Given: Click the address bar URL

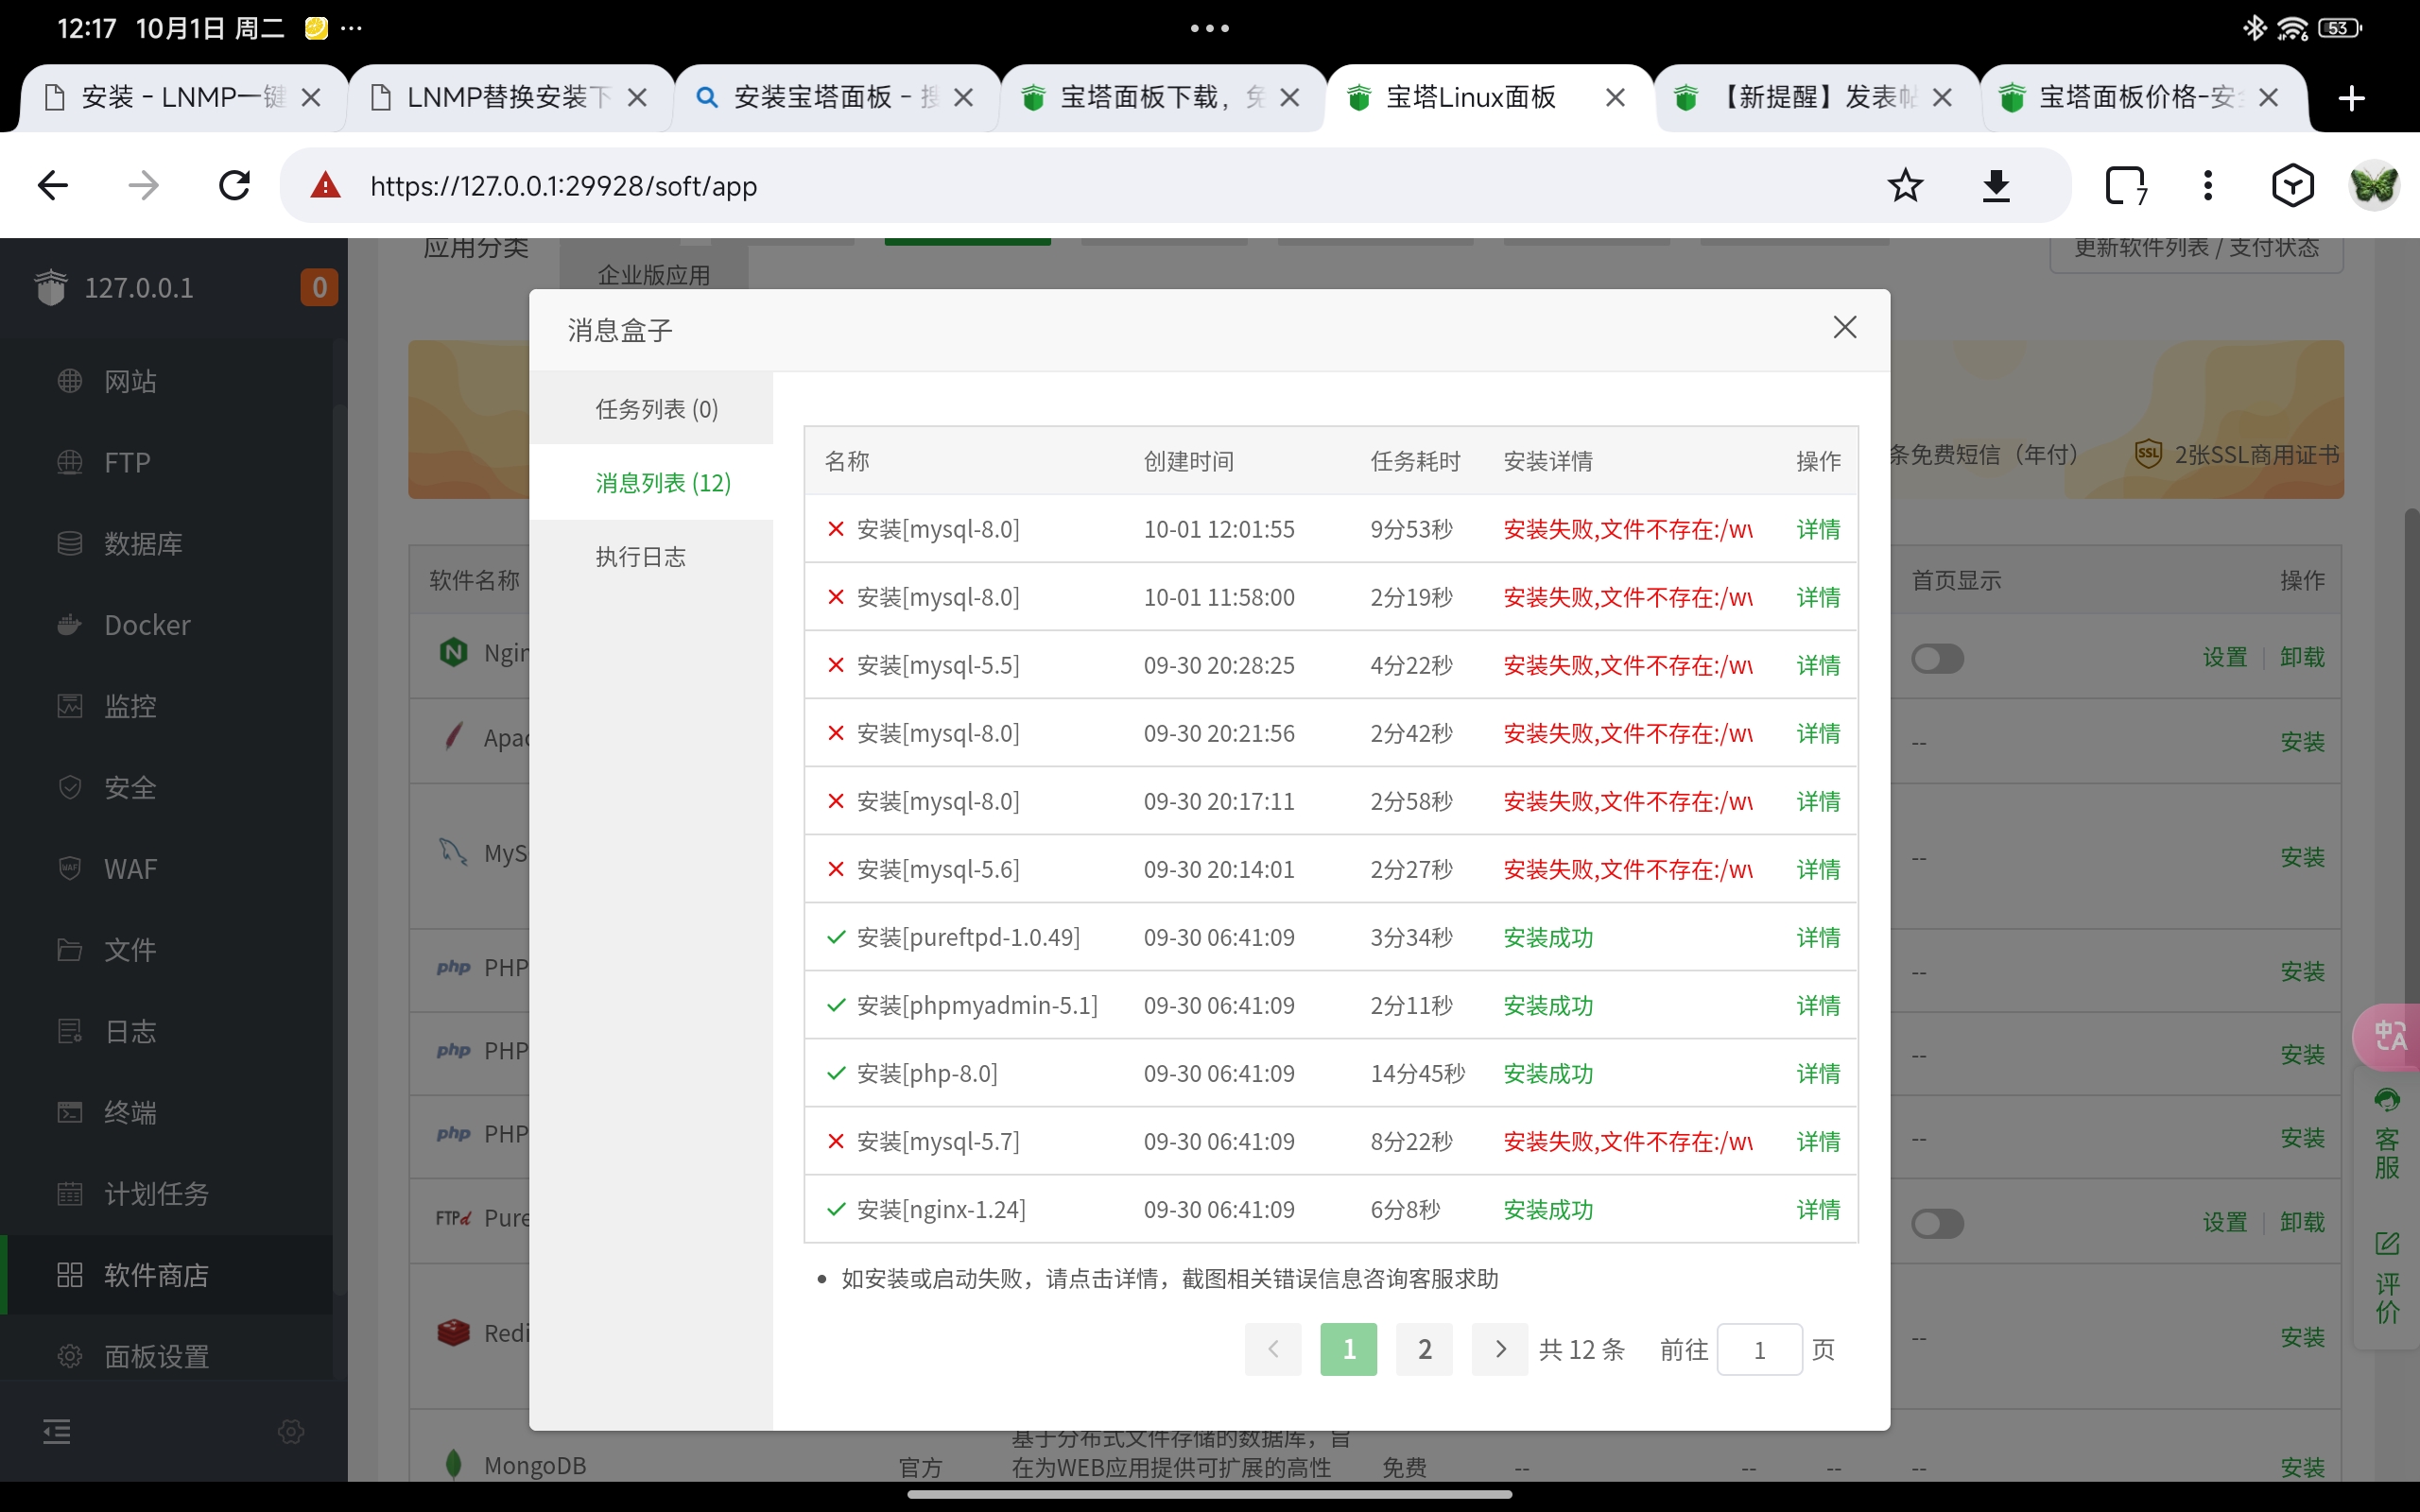Looking at the screenshot, I should (x=563, y=186).
